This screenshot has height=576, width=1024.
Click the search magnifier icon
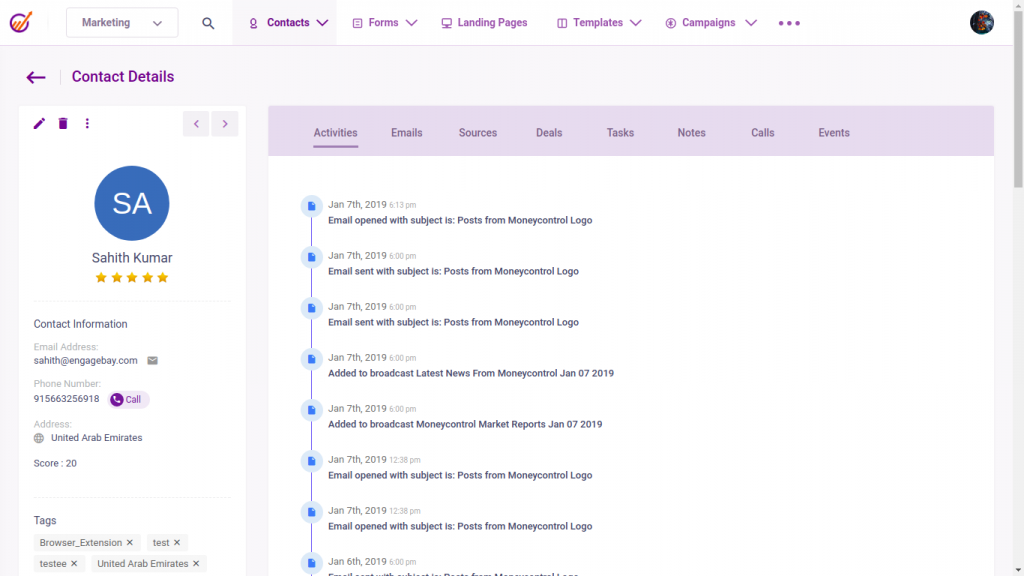tap(208, 23)
